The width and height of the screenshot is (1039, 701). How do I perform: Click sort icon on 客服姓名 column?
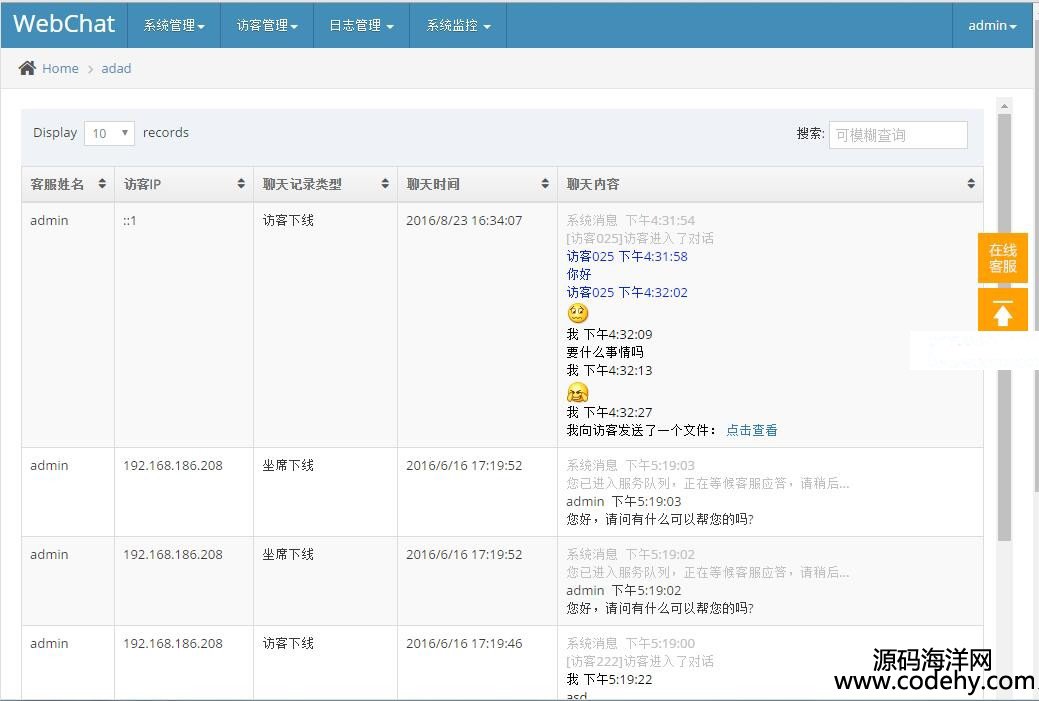pyautogui.click(x=101, y=184)
